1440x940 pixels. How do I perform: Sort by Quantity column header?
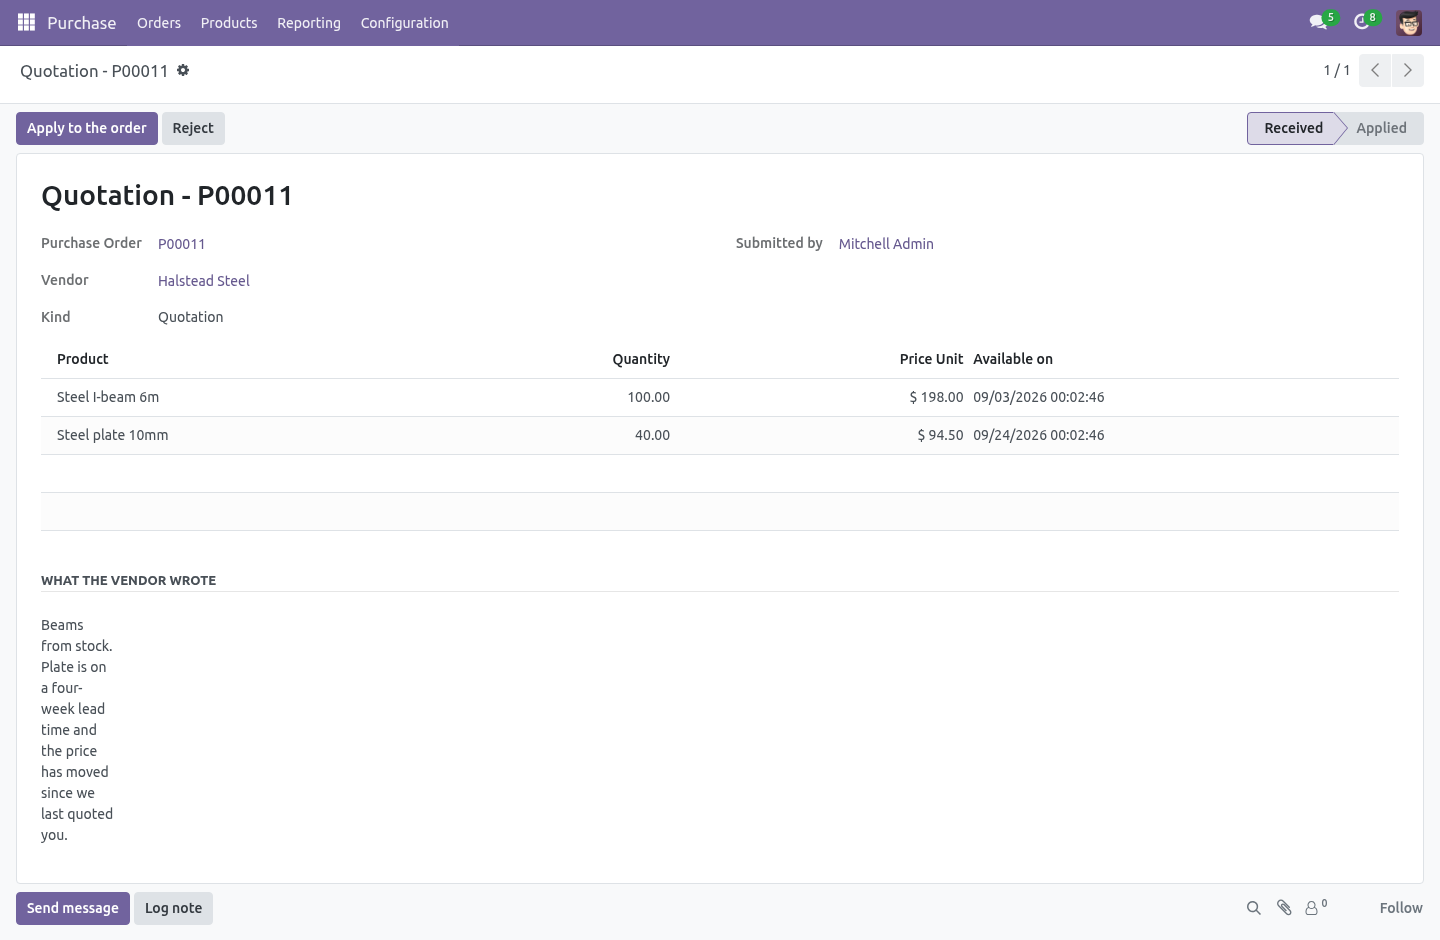pos(641,359)
